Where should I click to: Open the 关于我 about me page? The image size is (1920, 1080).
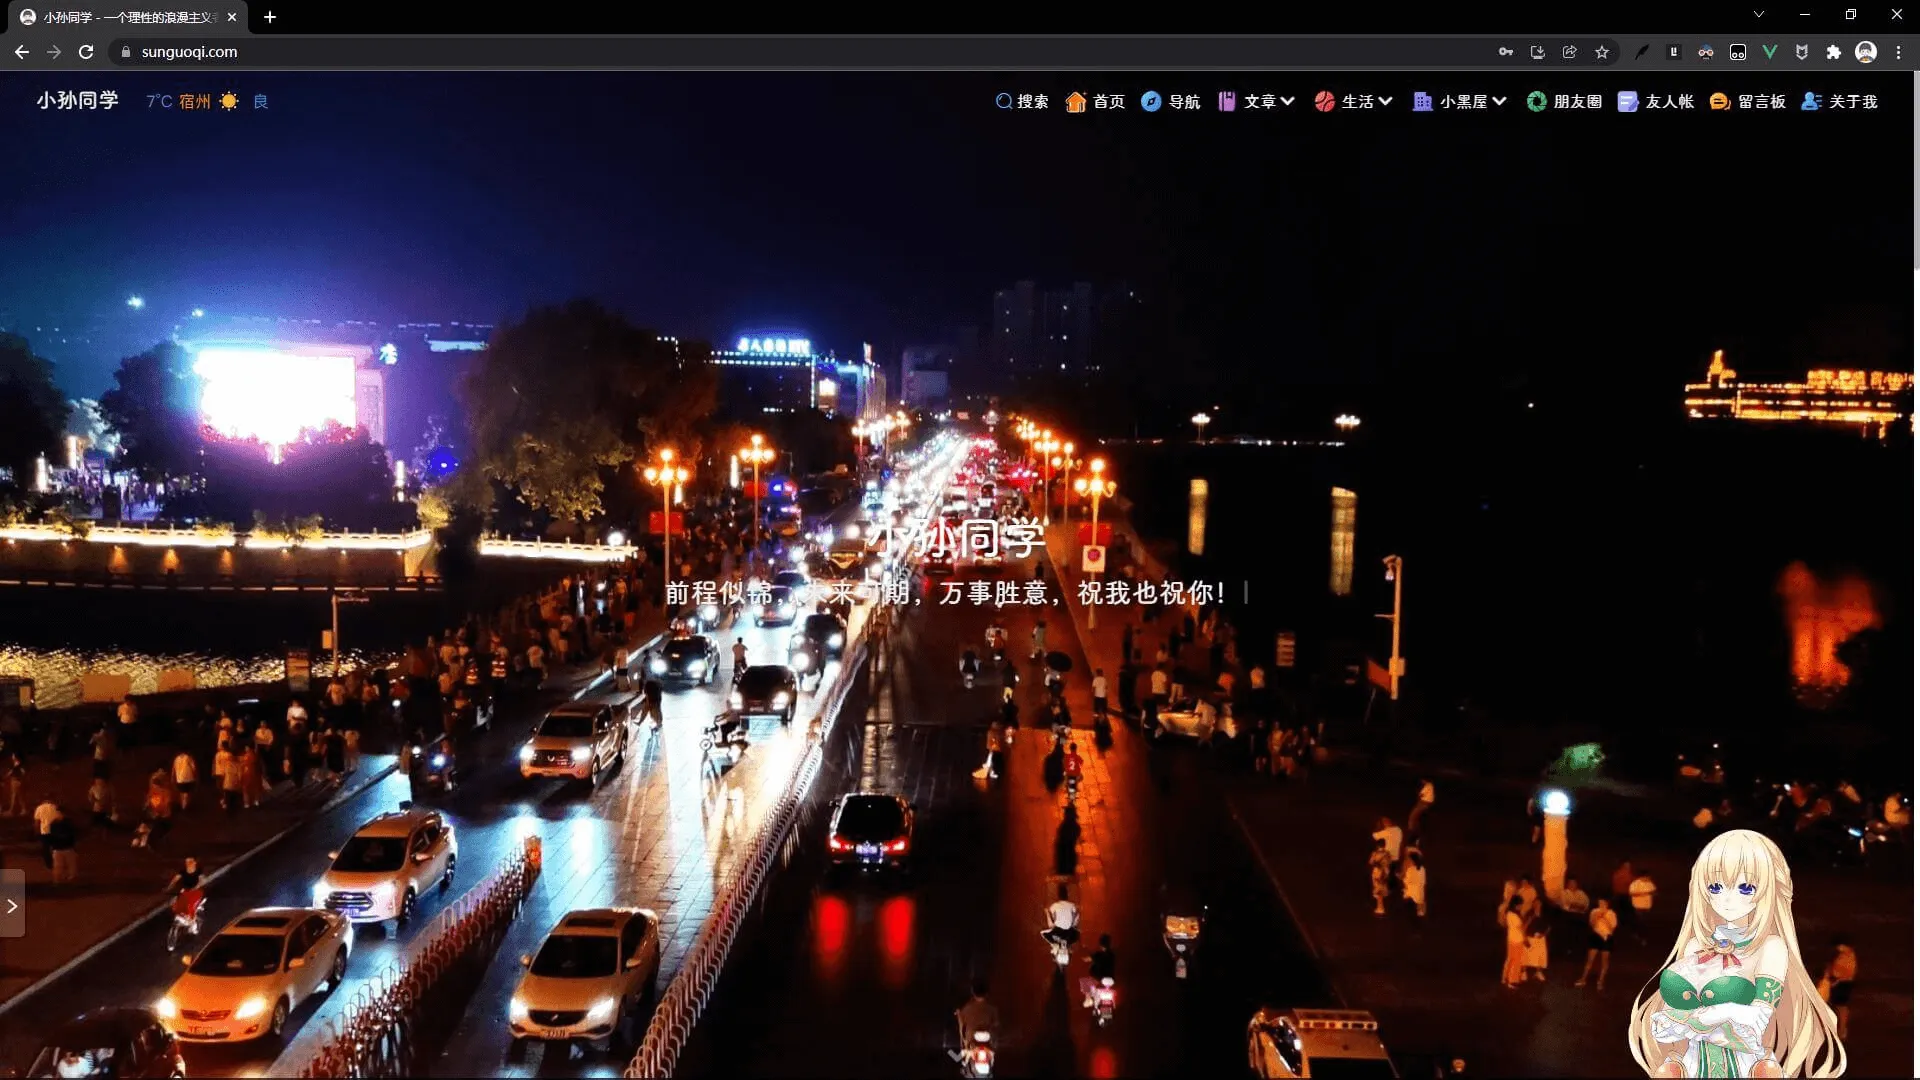[x=1840, y=101]
